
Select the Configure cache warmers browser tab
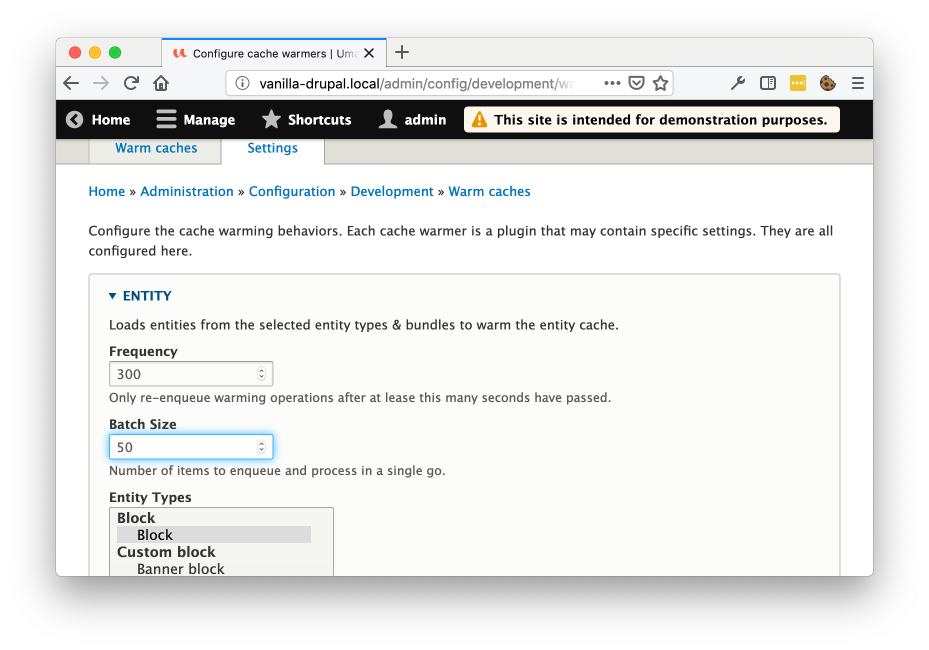tap(274, 53)
